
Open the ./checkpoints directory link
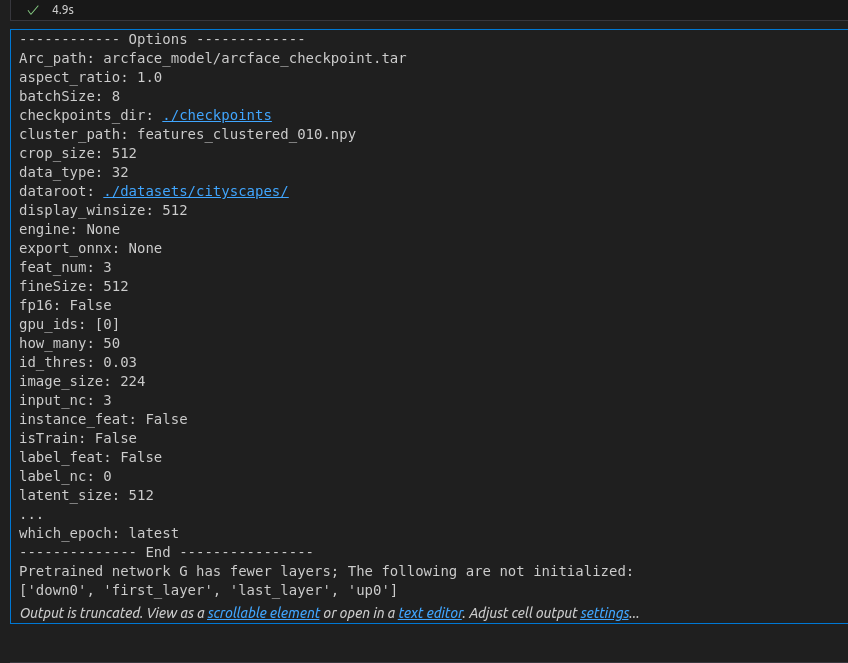(x=216, y=115)
